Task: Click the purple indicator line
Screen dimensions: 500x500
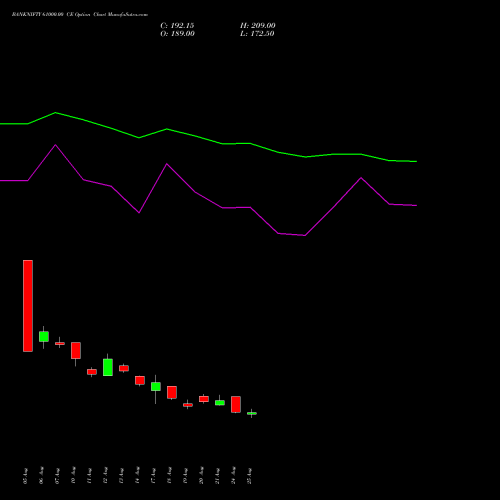Action: (222, 208)
